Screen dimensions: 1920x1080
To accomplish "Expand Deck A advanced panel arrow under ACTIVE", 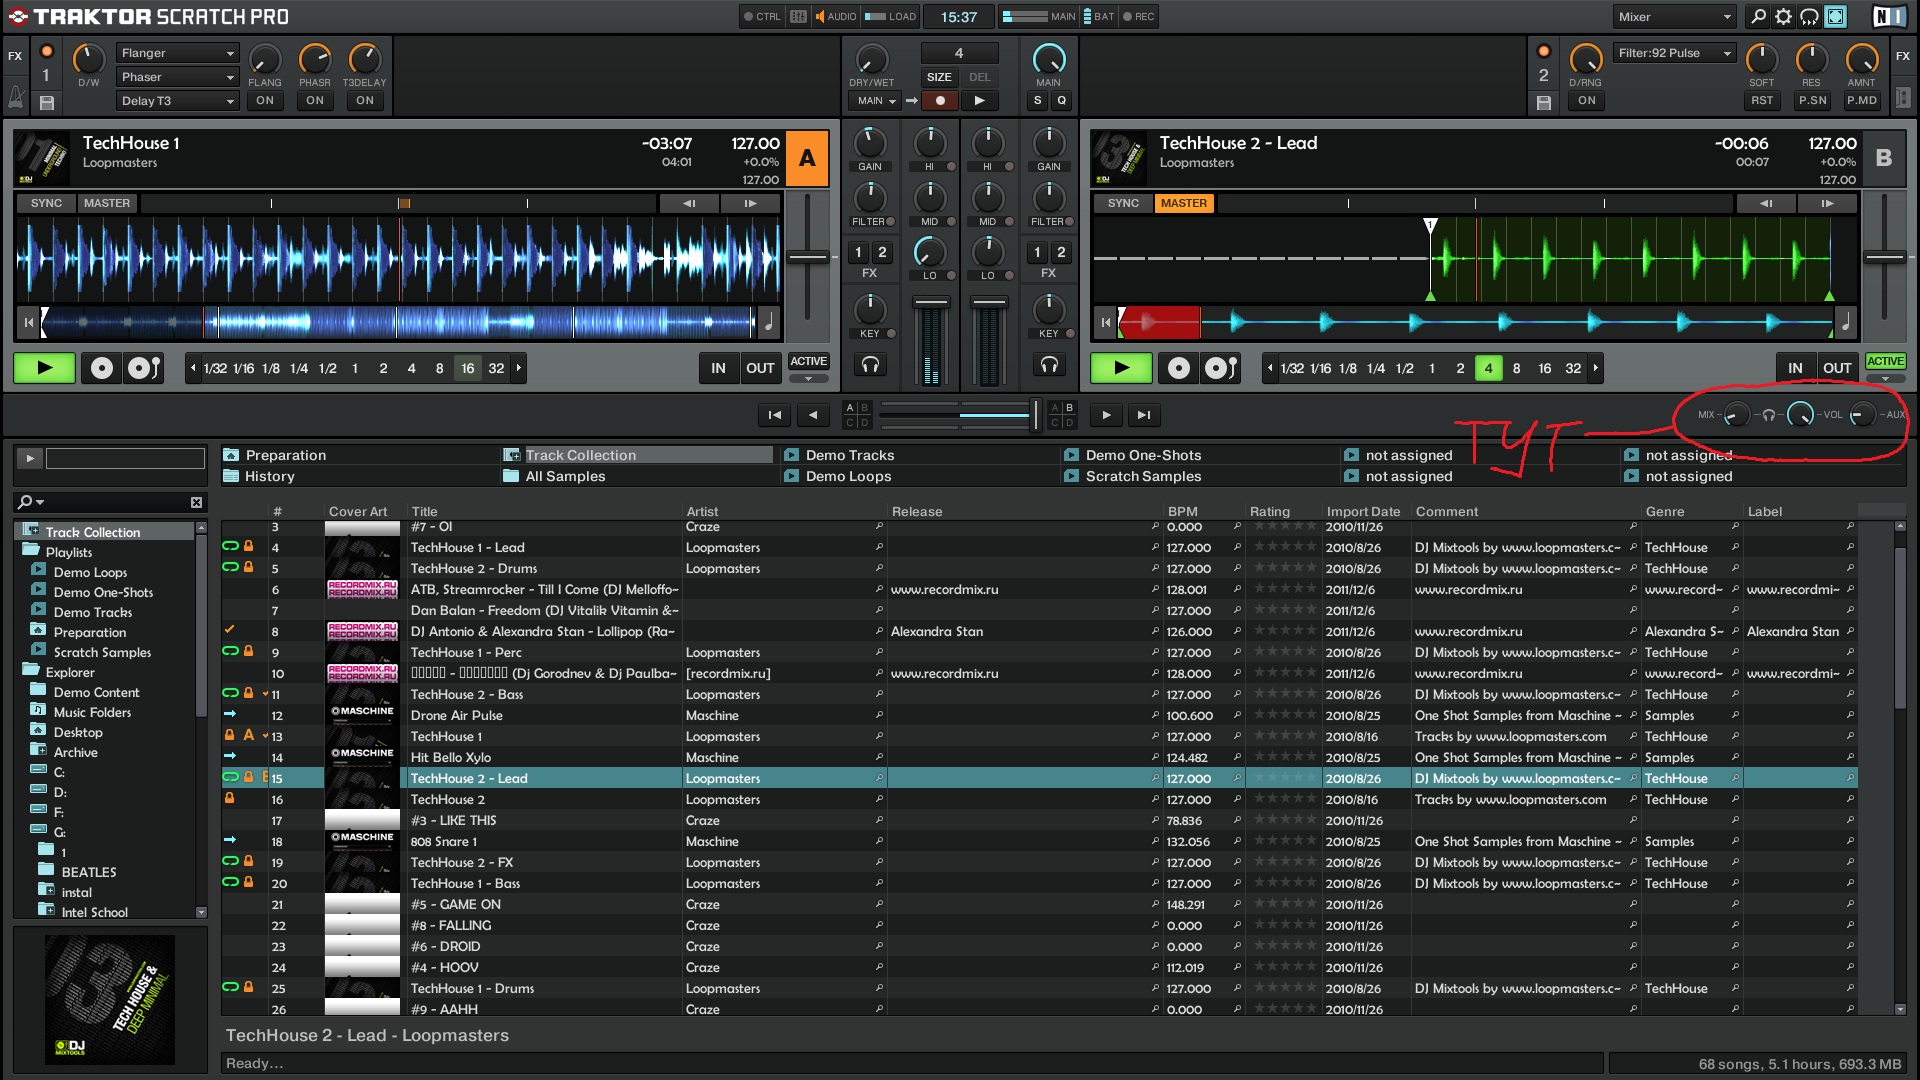I will (x=808, y=379).
